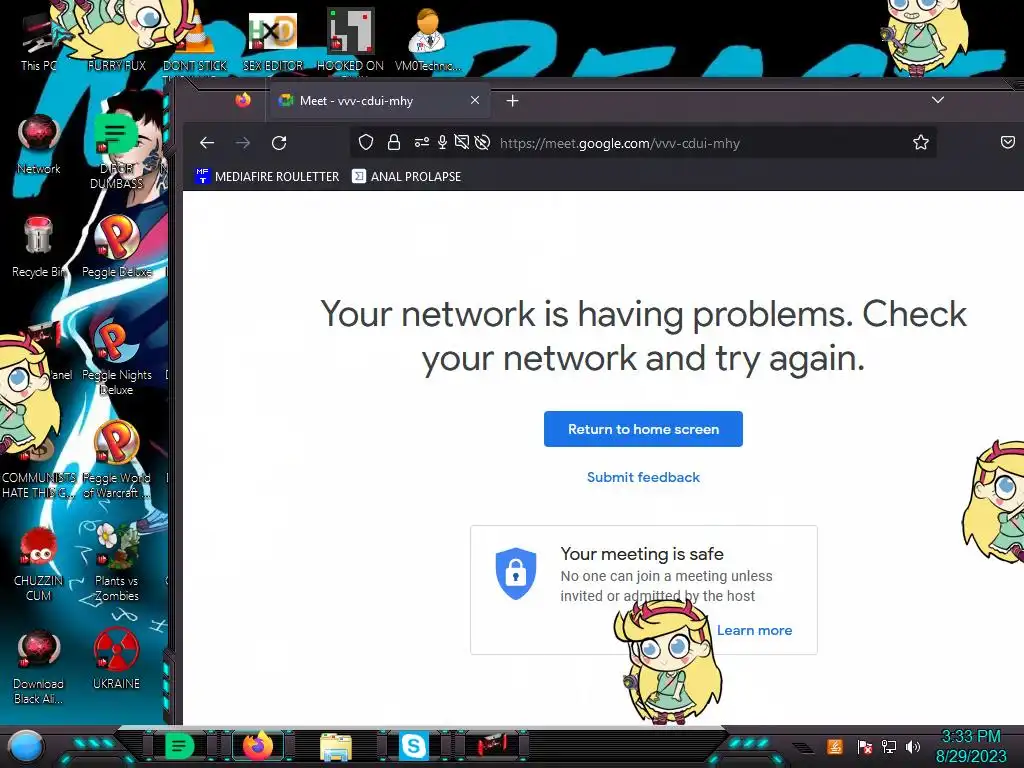Open the tracking protection shield icon
This screenshot has height=768, width=1024.
pyautogui.click(x=366, y=142)
